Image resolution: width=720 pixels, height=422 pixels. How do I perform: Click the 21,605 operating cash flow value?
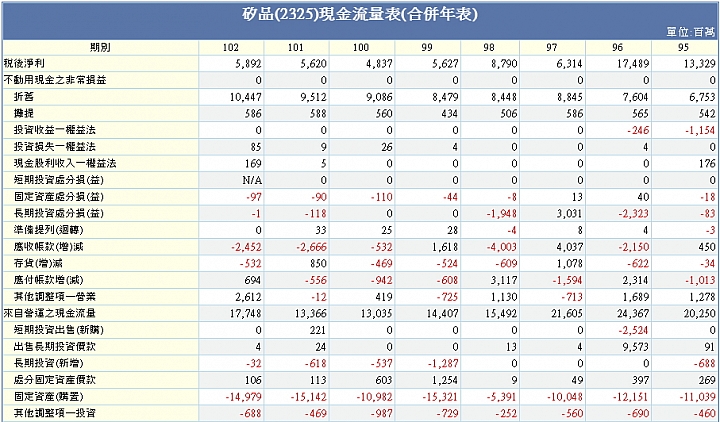click(x=566, y=314)
